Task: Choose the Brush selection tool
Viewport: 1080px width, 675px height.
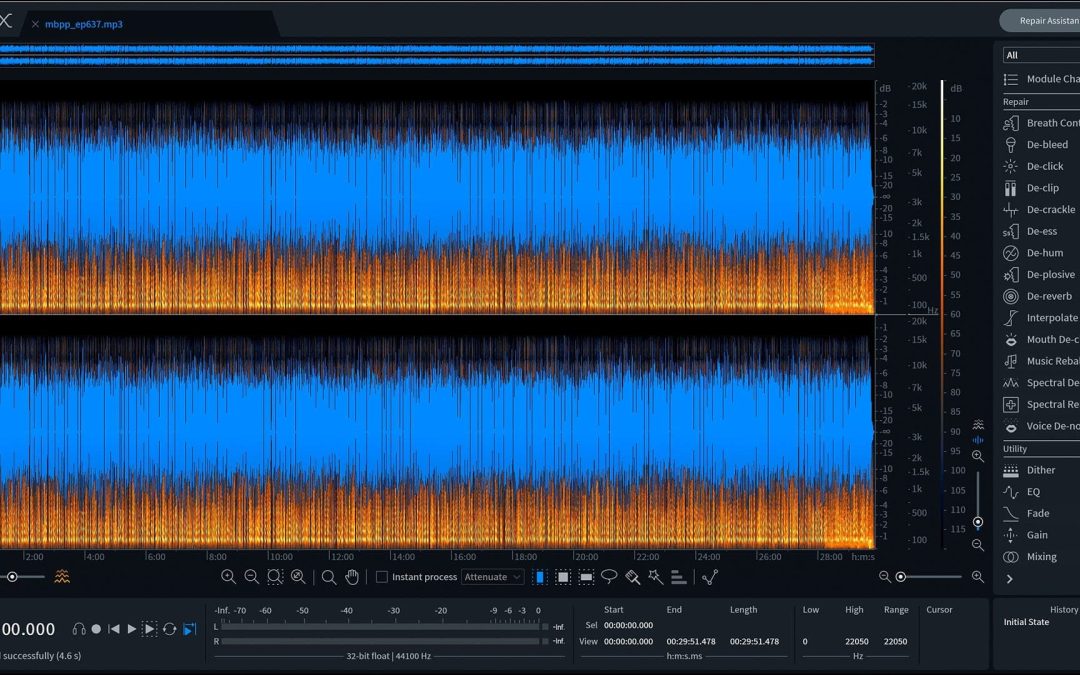Action: tap(632, 577)
